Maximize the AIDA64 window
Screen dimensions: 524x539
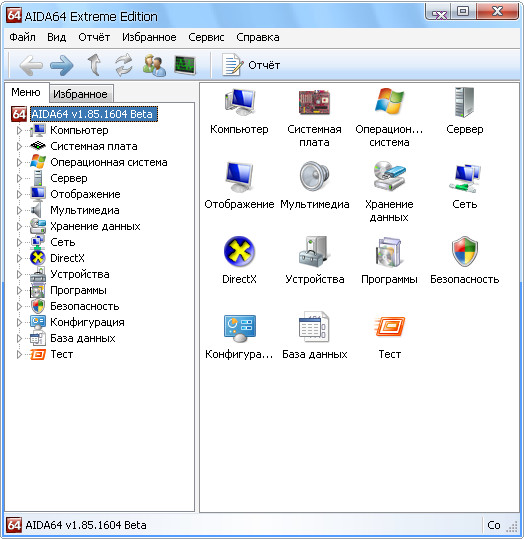point(463,12)
